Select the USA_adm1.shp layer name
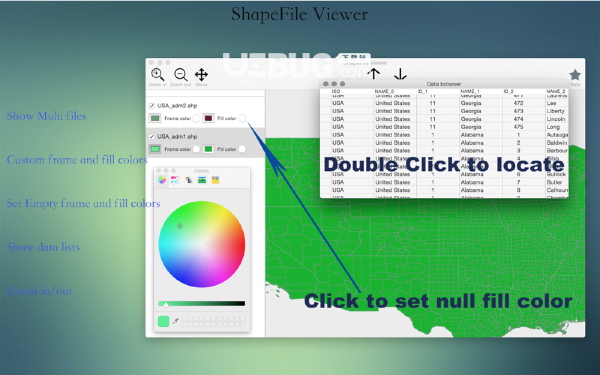This screenshot has height=375, width=600. [x=177, y=137]
